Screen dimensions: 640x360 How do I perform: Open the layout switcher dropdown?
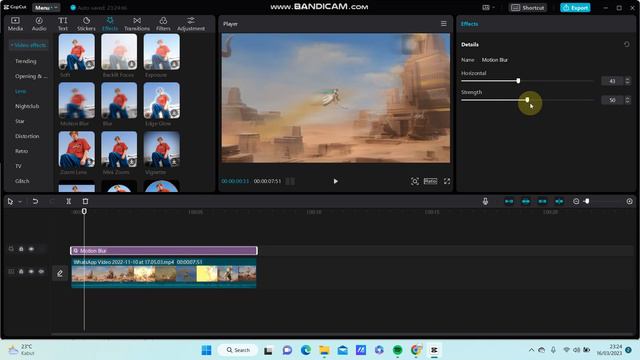pos(488,7)
